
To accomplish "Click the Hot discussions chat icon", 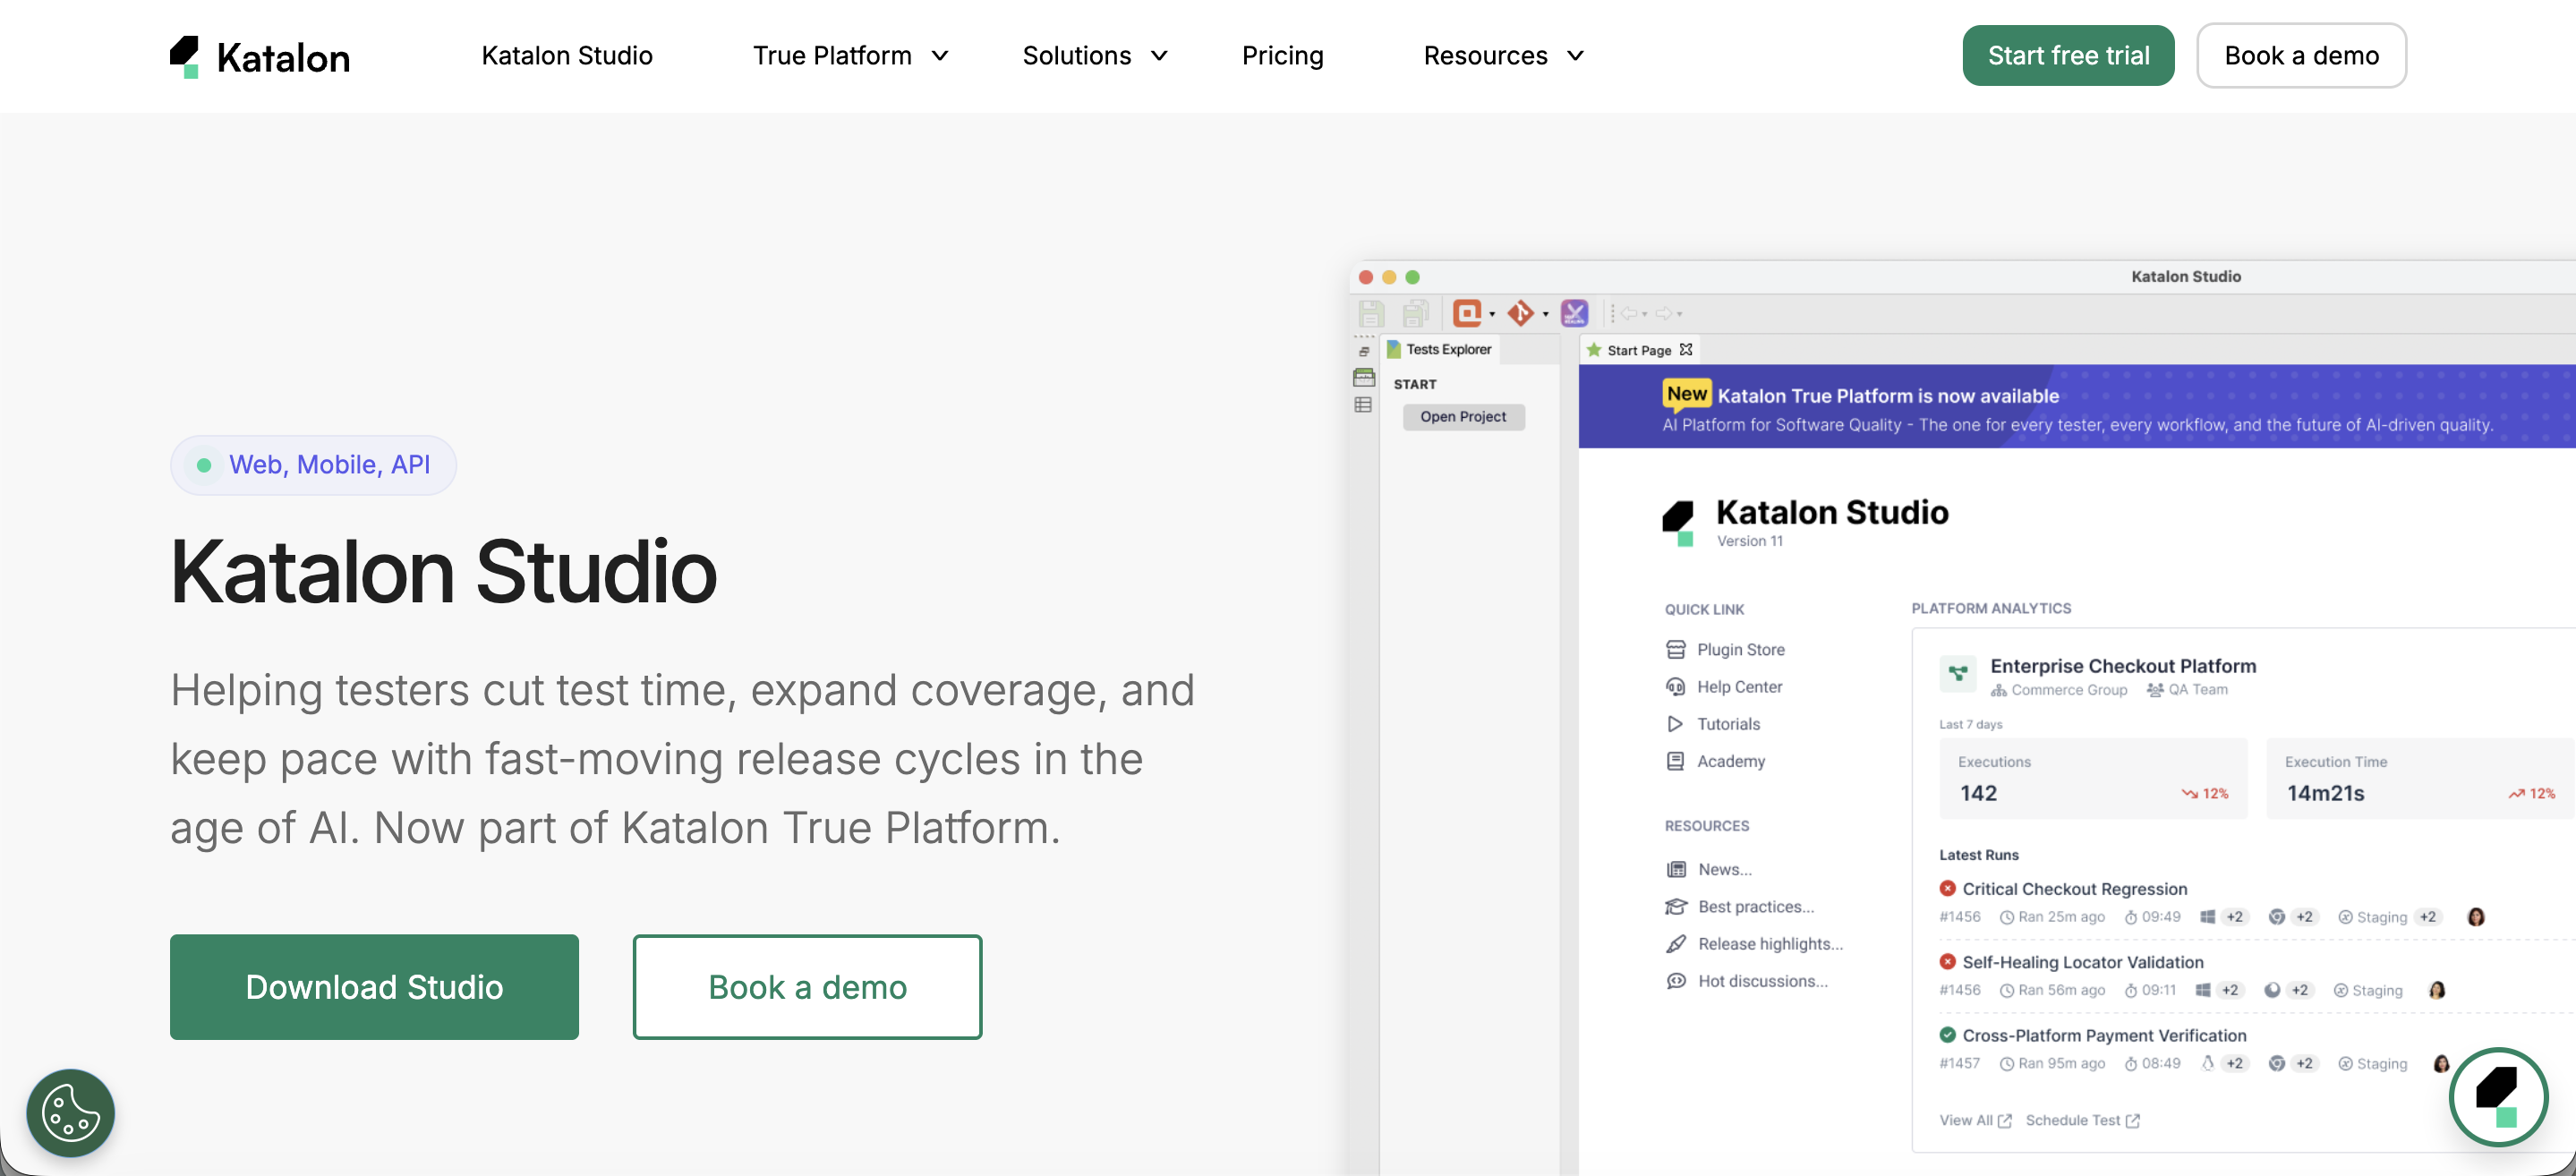I will [1676, 981].
